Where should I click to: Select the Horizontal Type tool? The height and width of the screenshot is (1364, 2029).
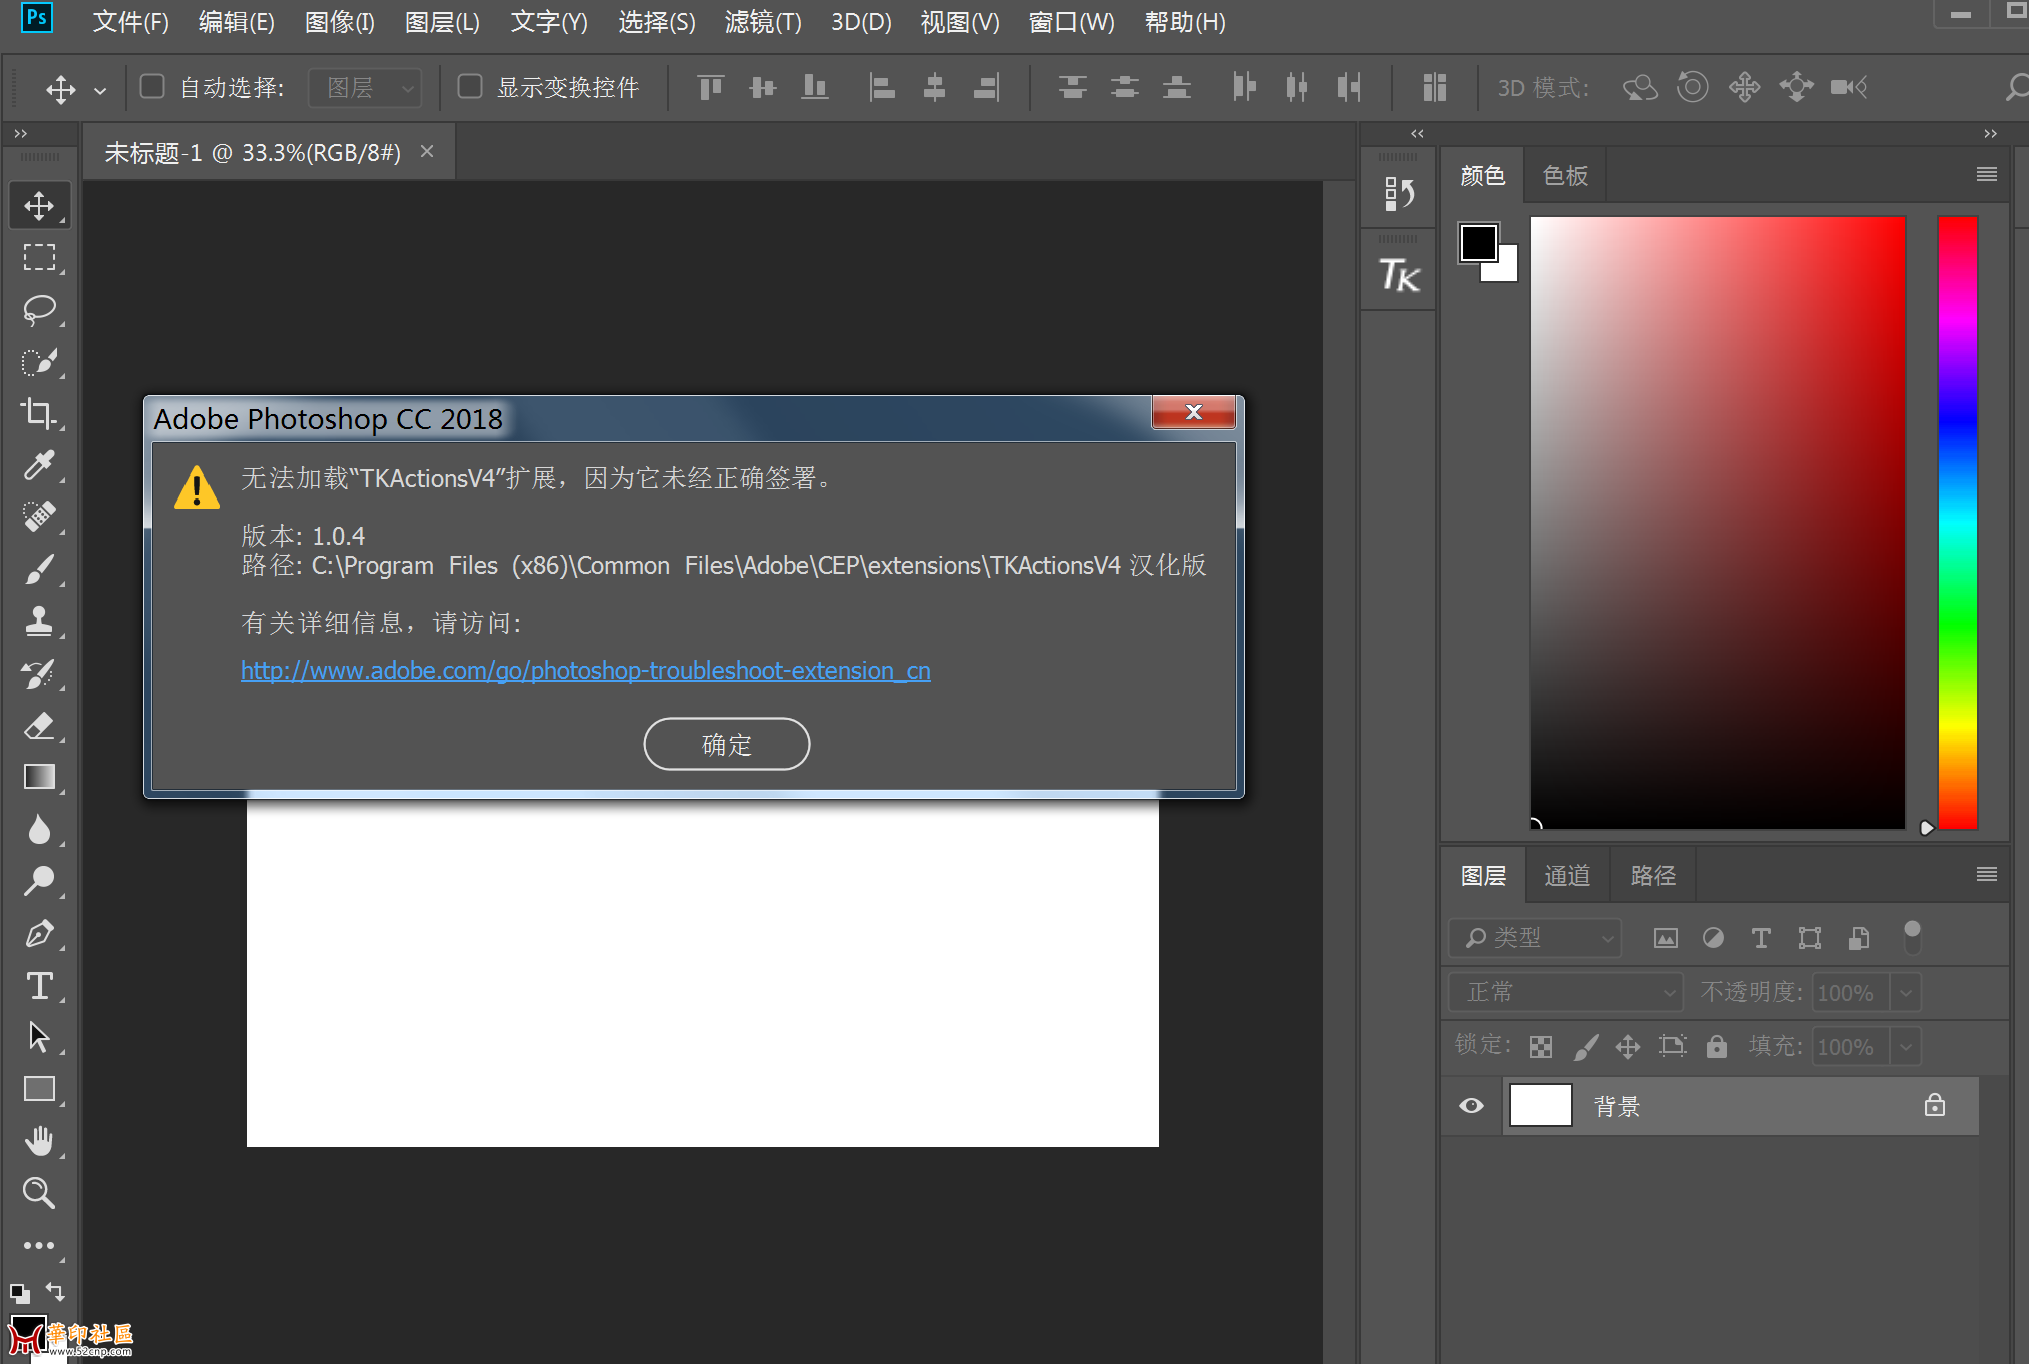[39, 985]
